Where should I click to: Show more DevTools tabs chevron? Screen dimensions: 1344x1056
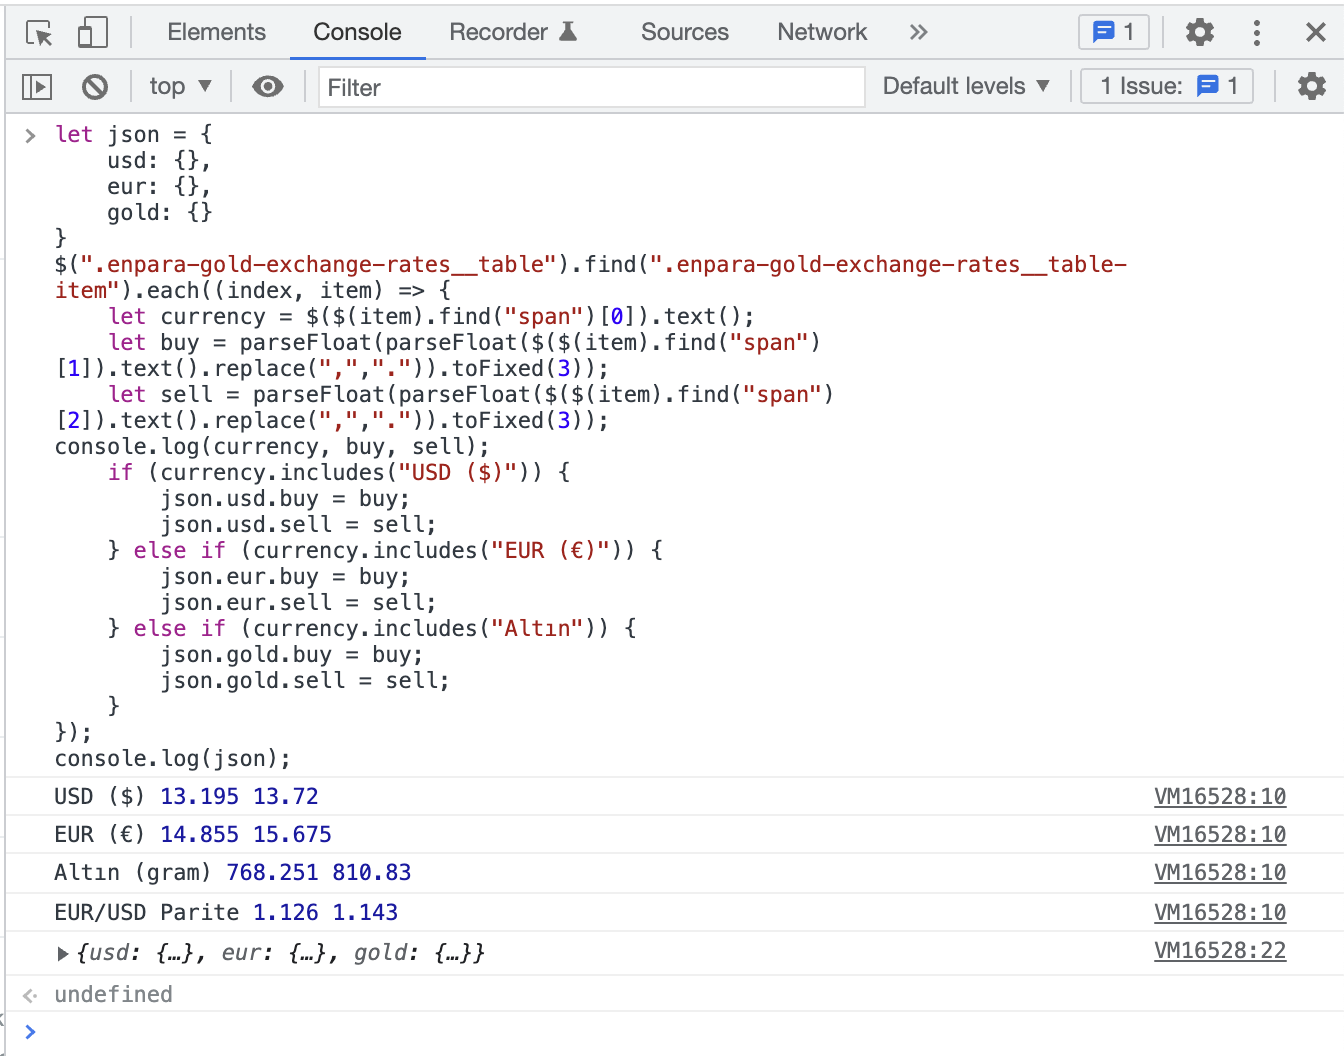[x=918, y=32]
